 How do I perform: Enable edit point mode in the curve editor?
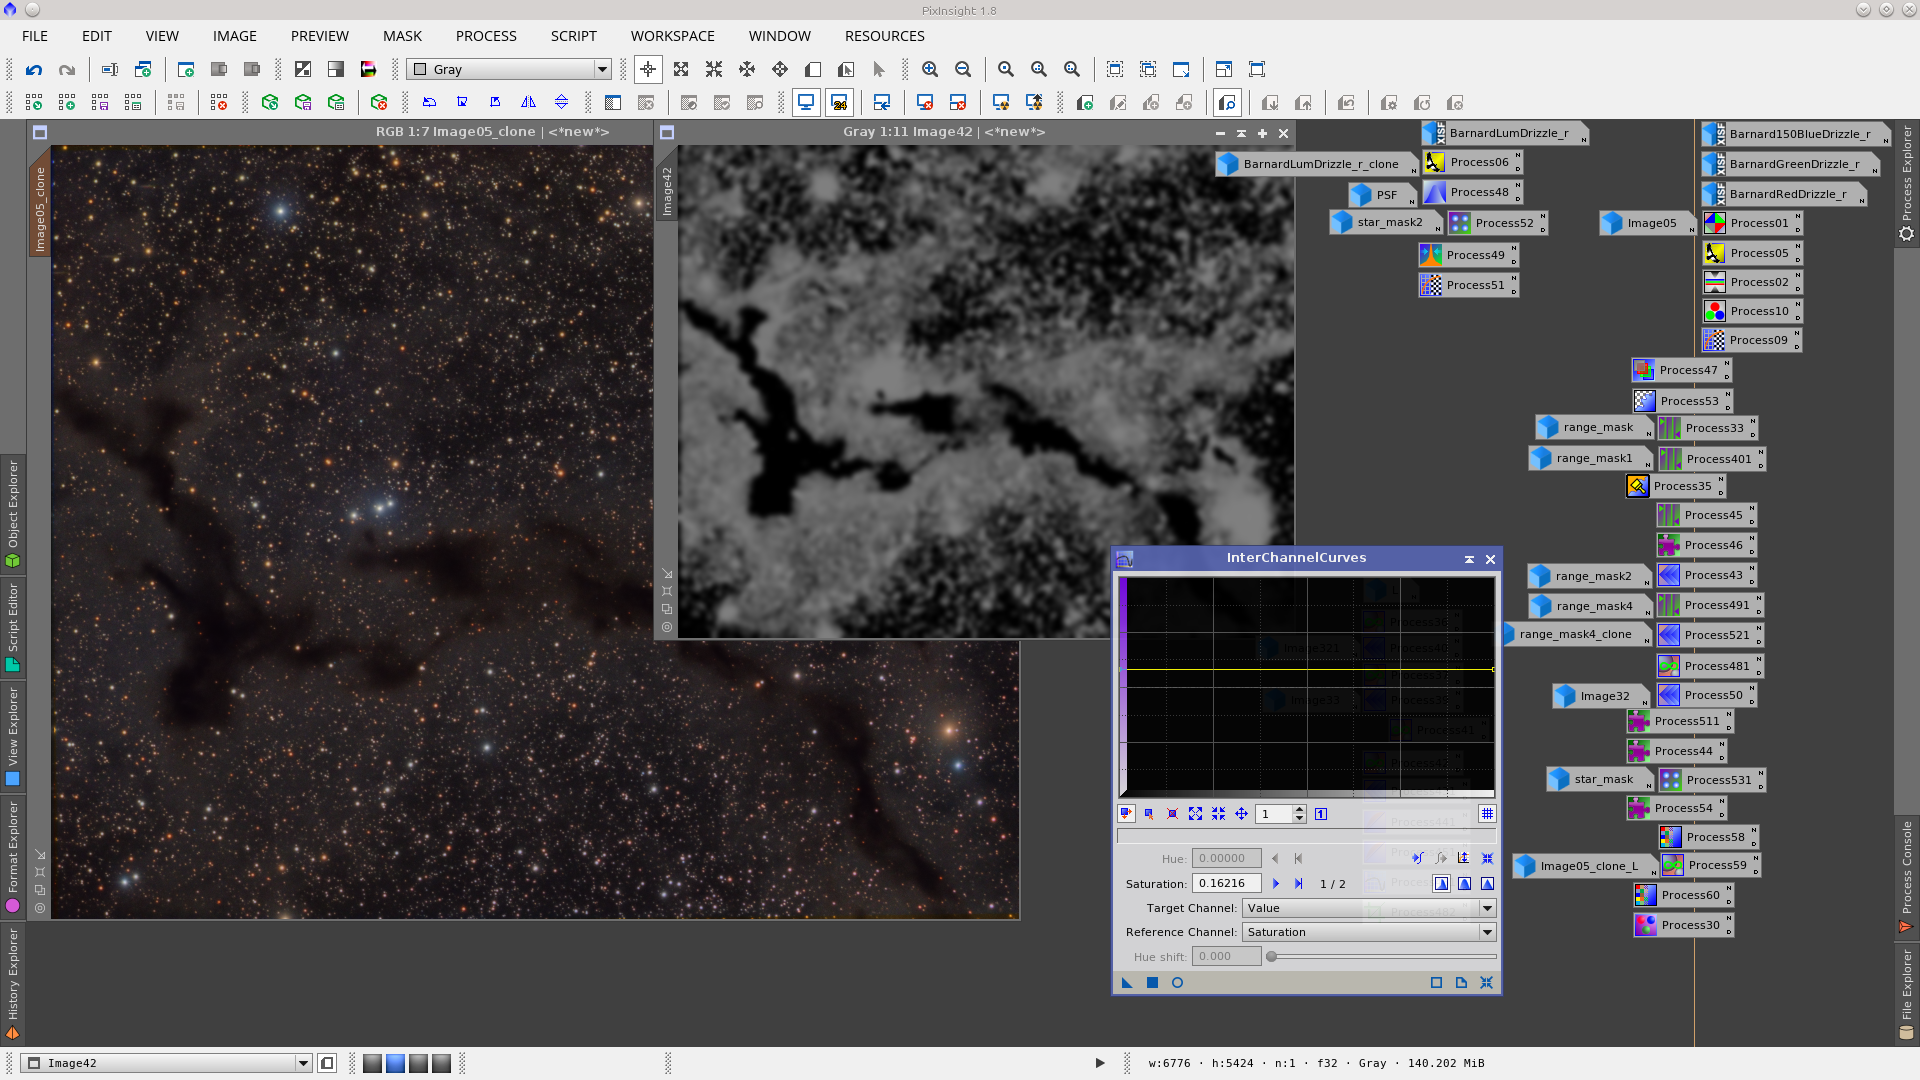pyautogui.click(x=1126, y=814)
